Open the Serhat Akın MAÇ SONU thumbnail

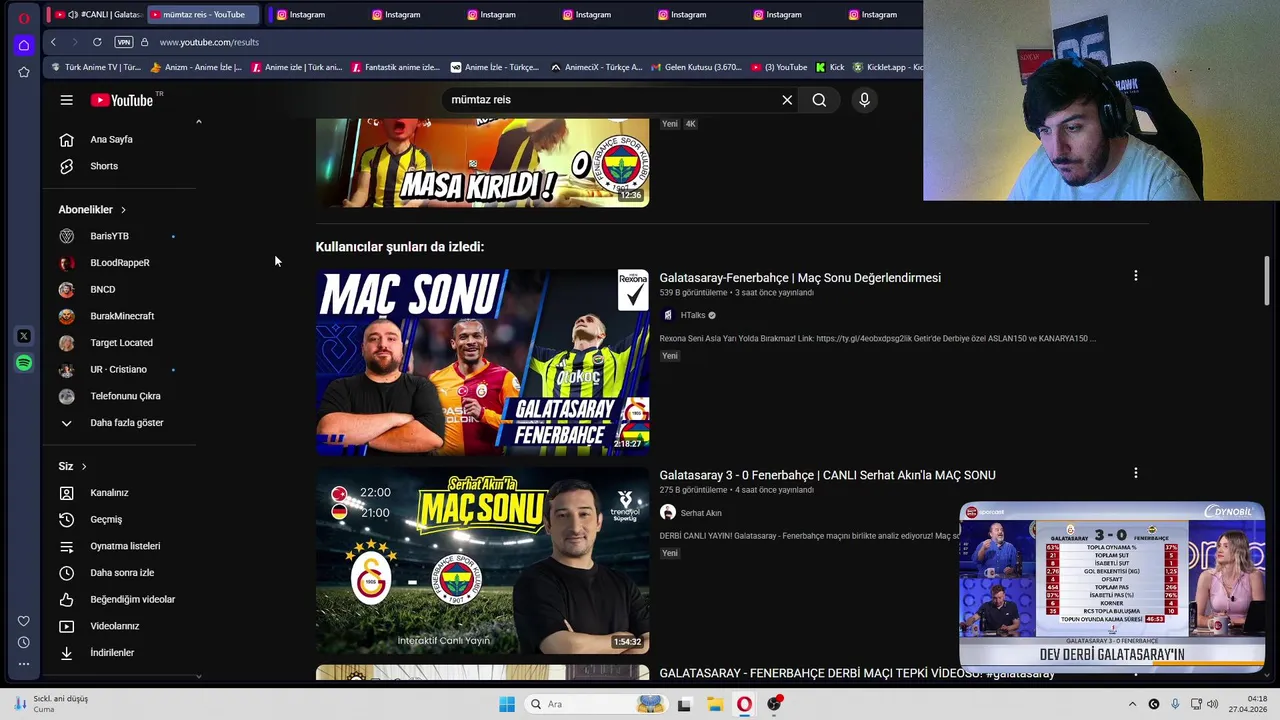pos(482,560)
